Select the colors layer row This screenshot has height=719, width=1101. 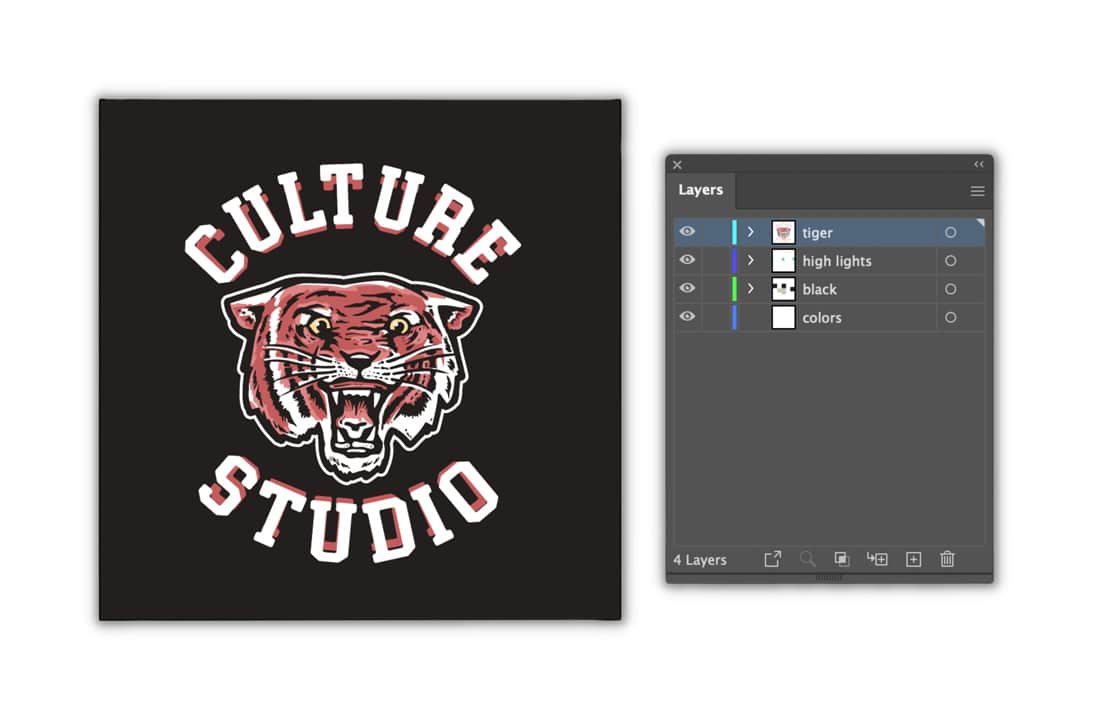click(860, 318)
